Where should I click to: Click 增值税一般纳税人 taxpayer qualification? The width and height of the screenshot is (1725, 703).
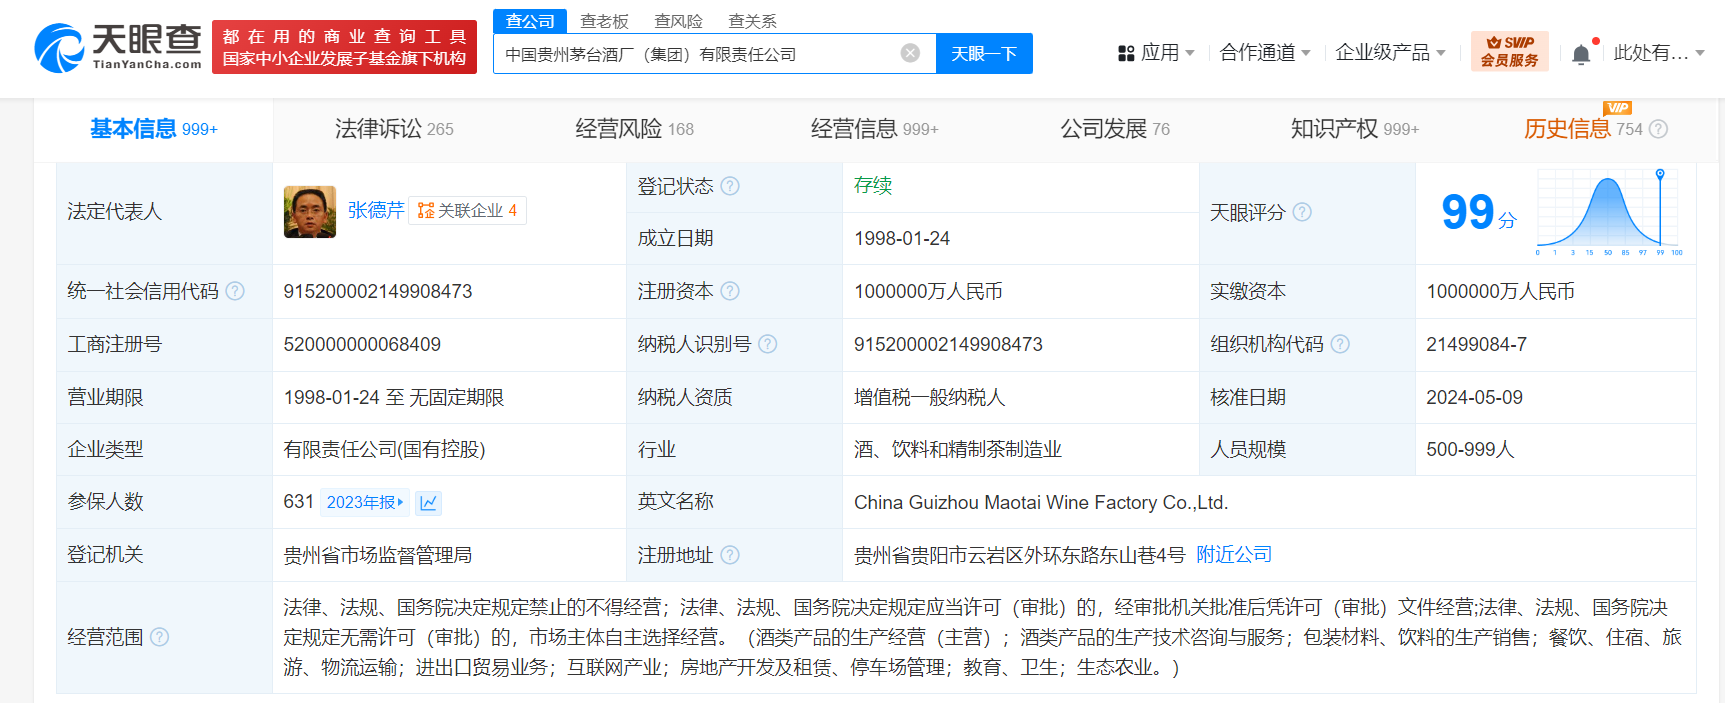point(929,397)
